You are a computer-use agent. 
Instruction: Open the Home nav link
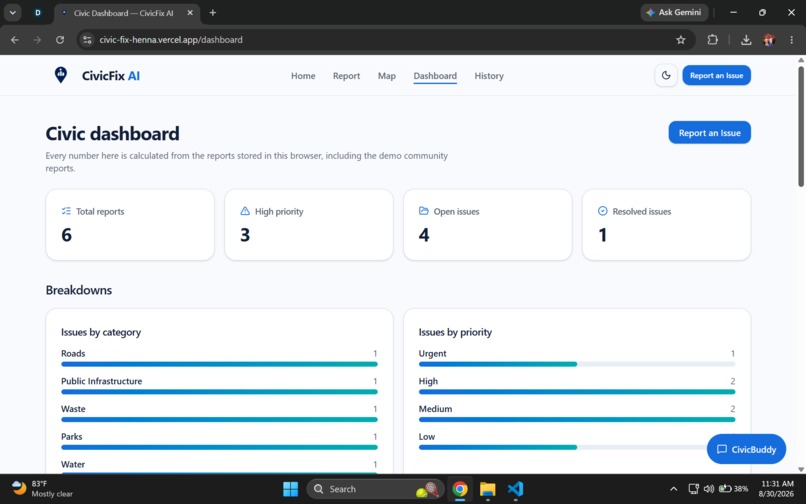point(303,76)
